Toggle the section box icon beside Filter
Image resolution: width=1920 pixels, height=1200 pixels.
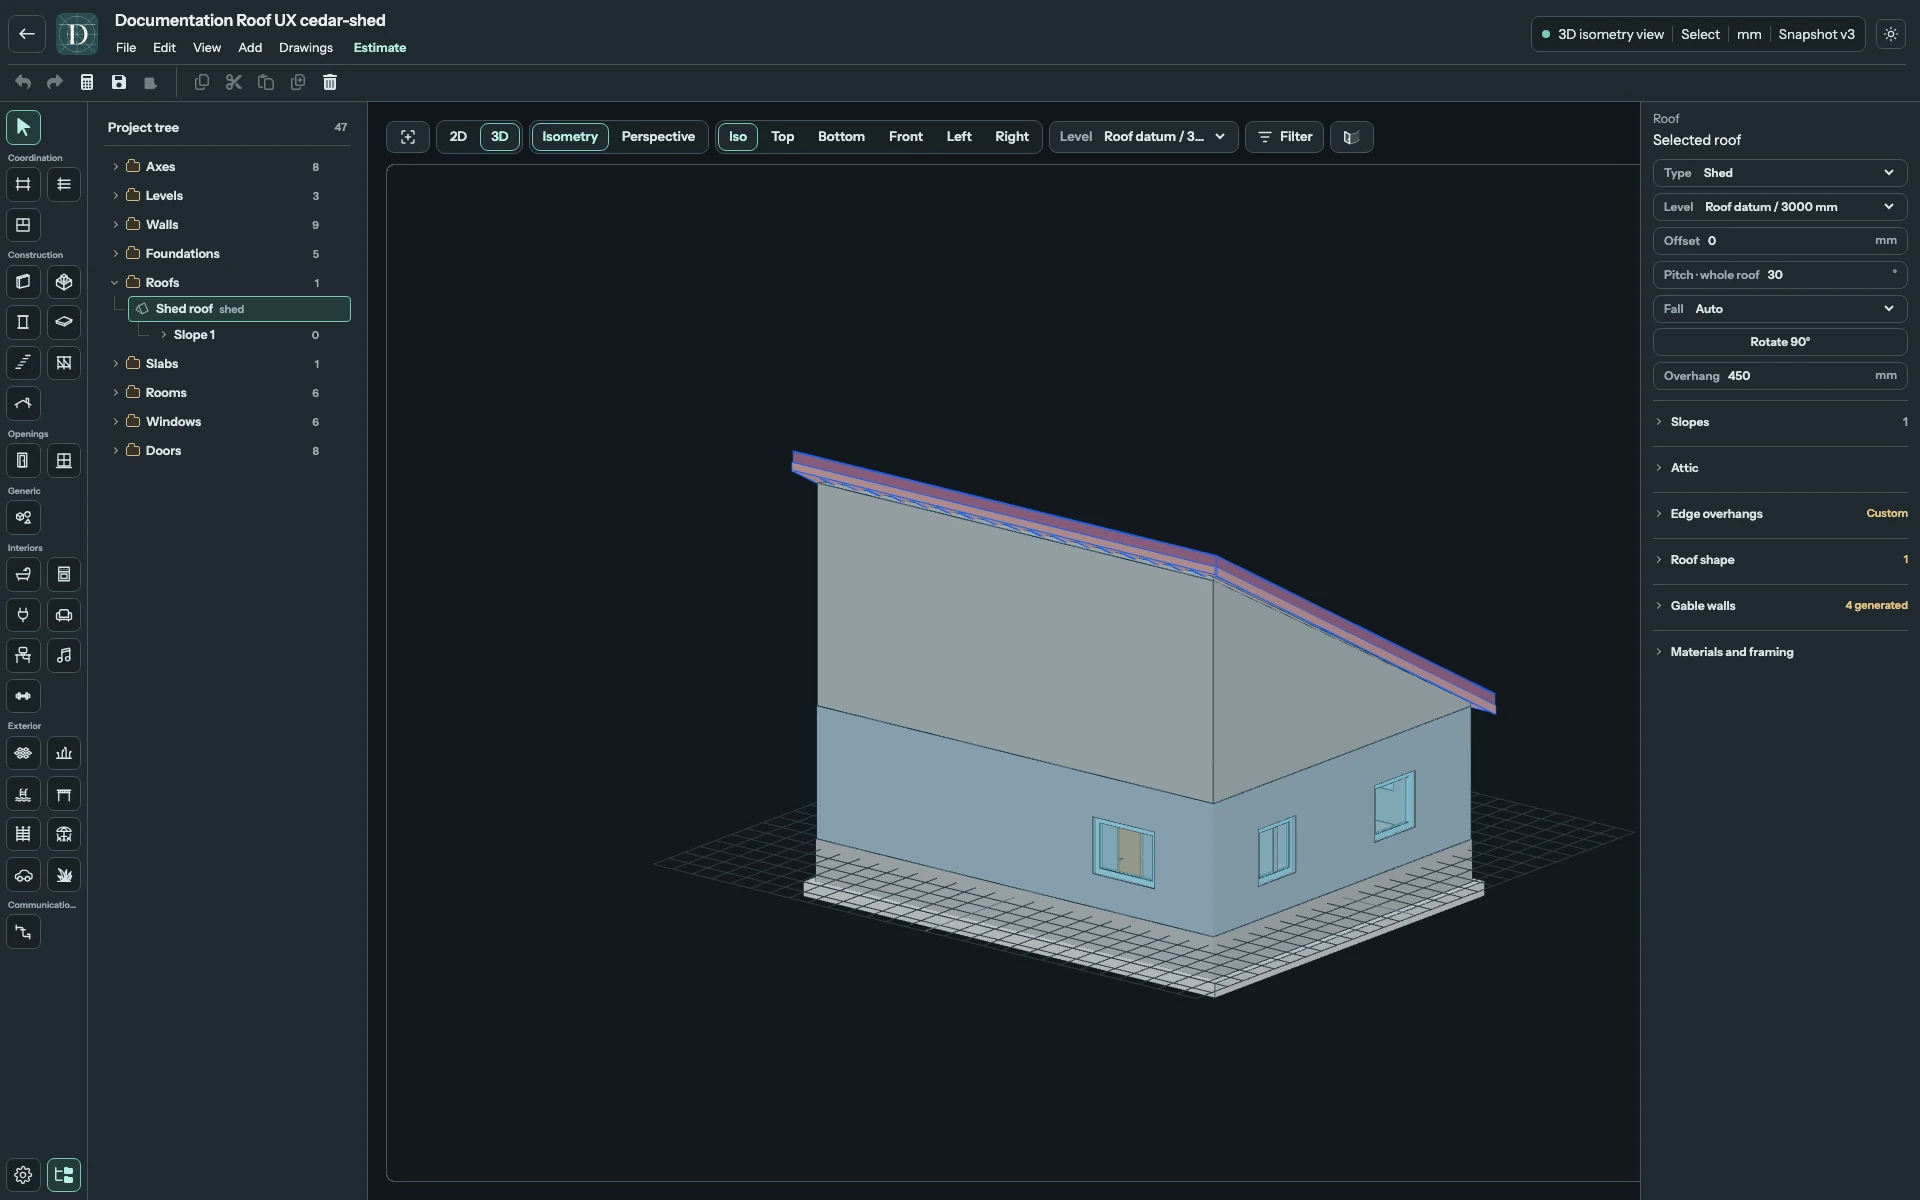pyautogui.click(x=1352, y=137)
